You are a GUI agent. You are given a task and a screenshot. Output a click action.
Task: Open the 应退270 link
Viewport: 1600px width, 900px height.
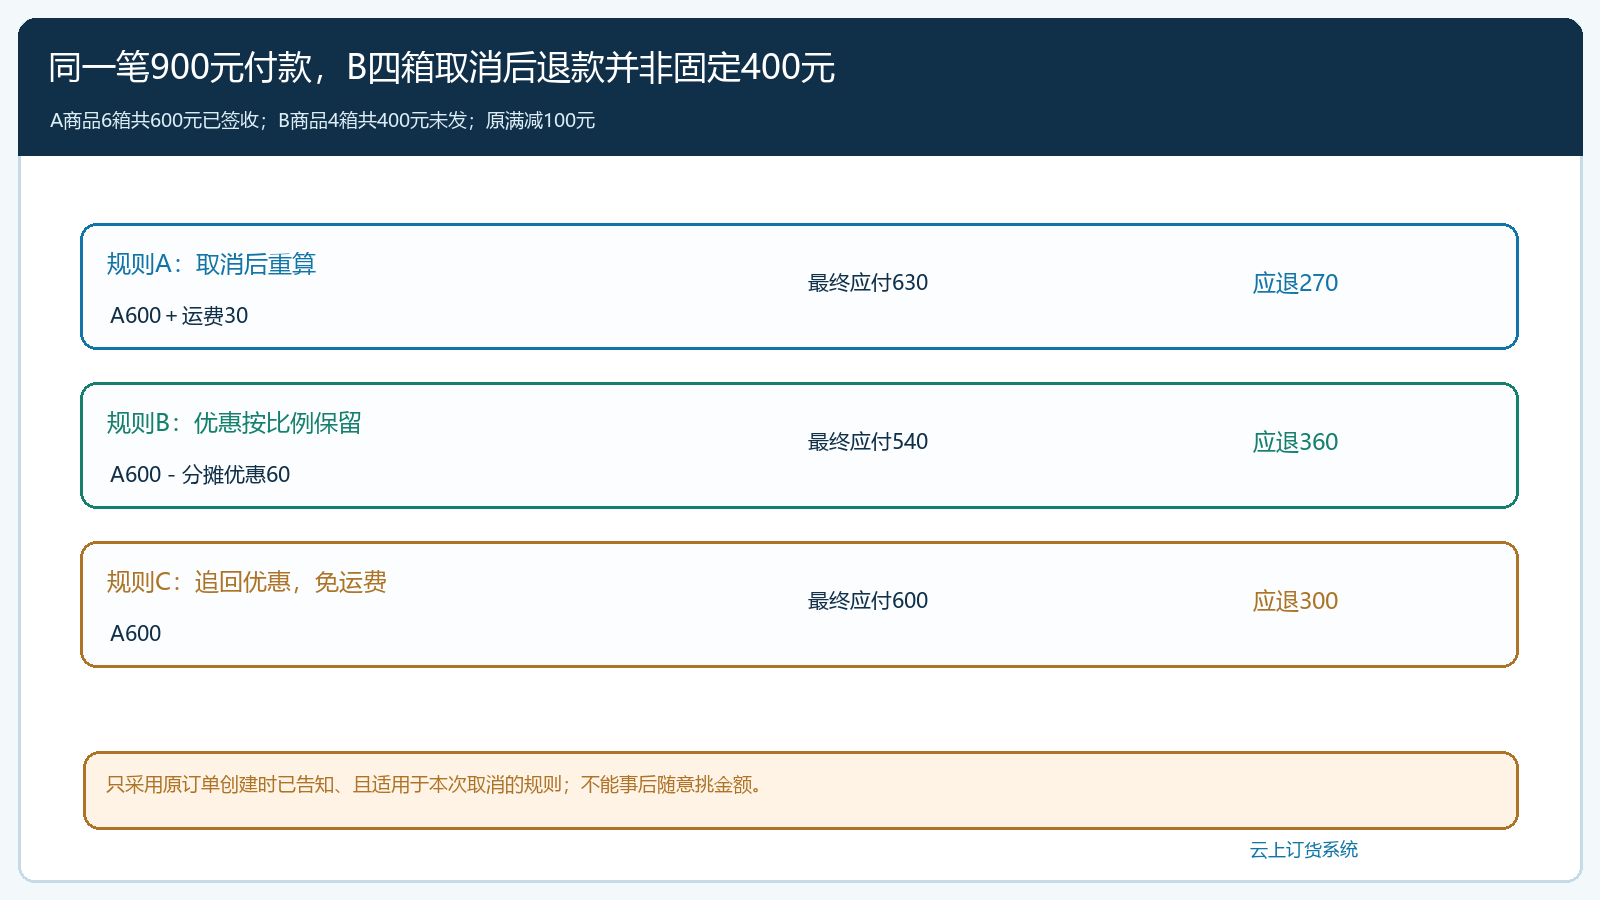(x=1295, y=283)
